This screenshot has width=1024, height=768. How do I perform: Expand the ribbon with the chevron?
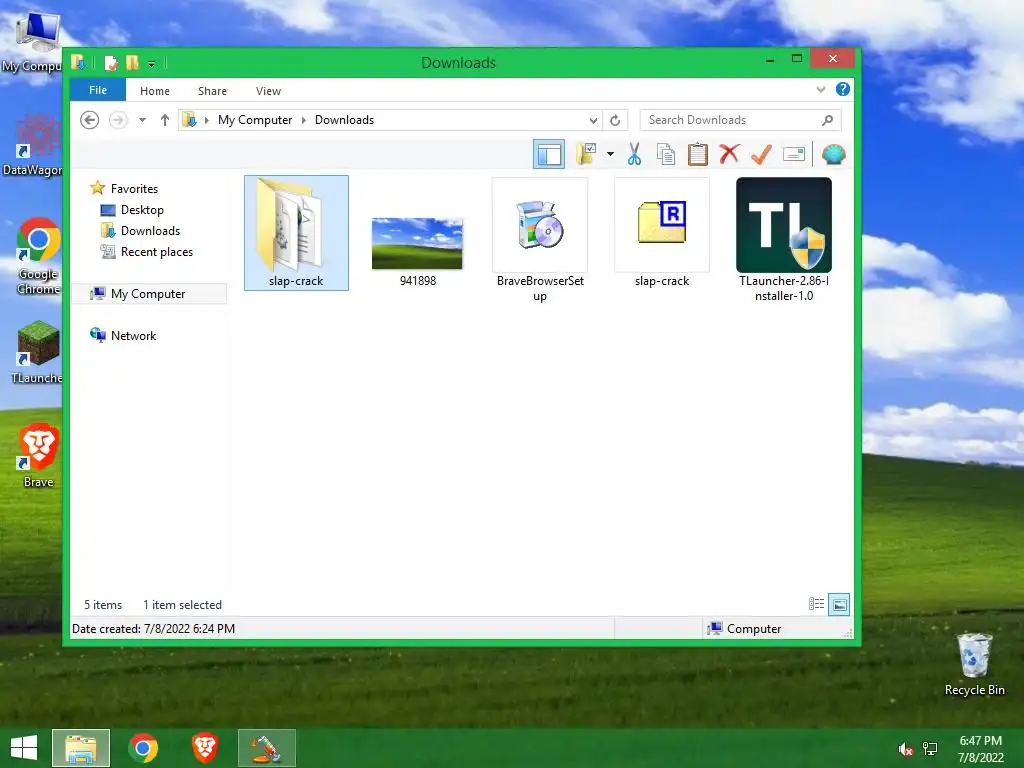[821, 89]
